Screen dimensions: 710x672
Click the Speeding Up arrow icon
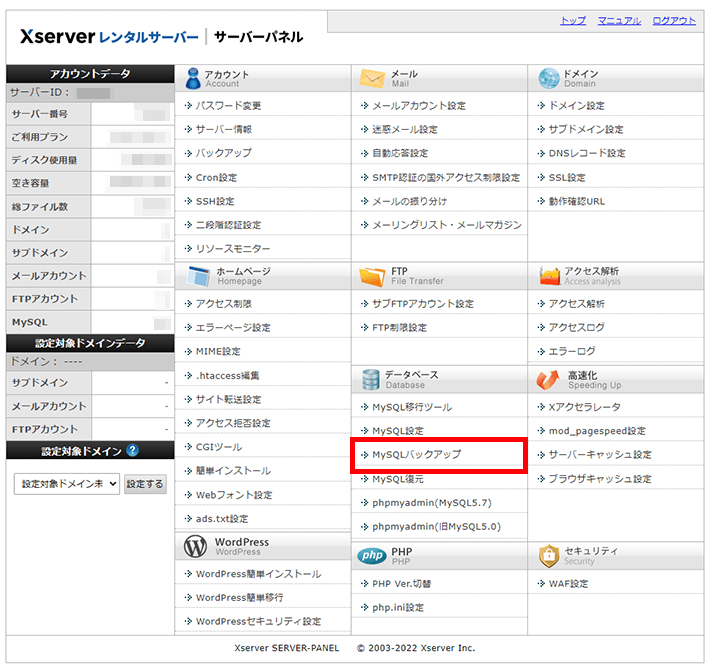(548, 379)
